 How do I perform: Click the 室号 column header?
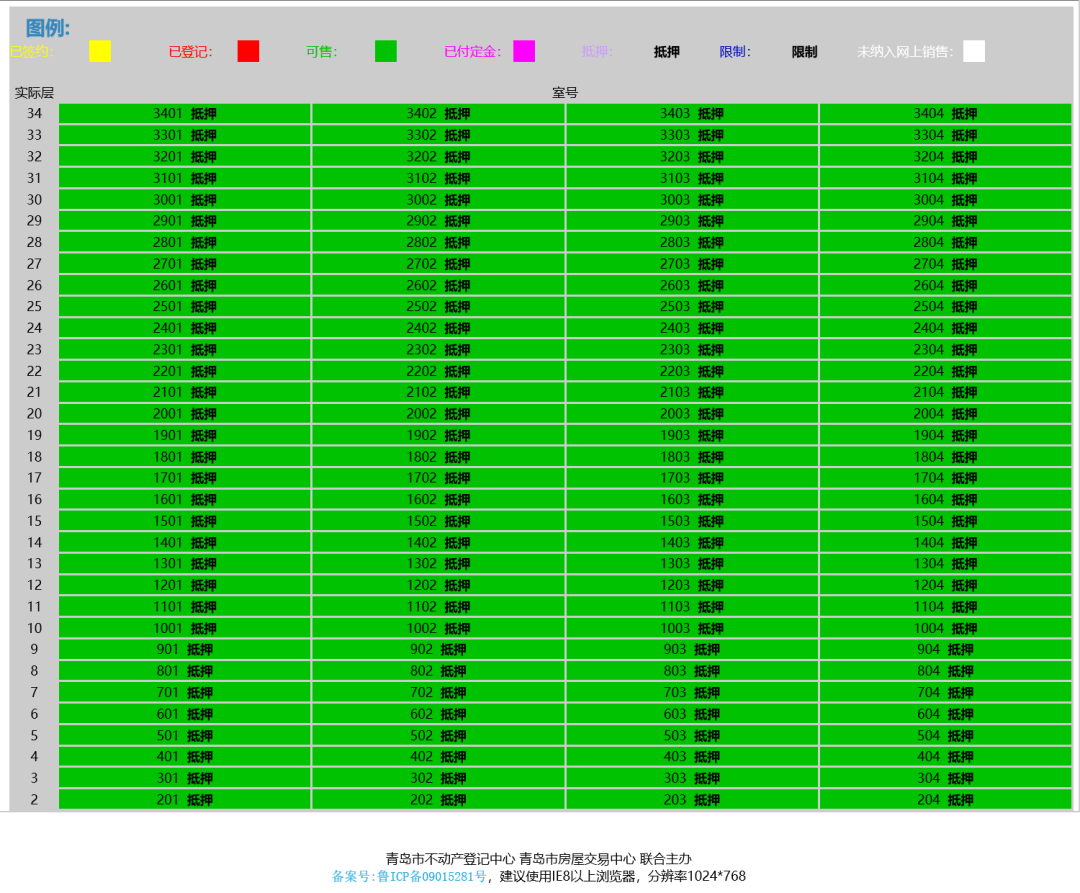[565, 93]
